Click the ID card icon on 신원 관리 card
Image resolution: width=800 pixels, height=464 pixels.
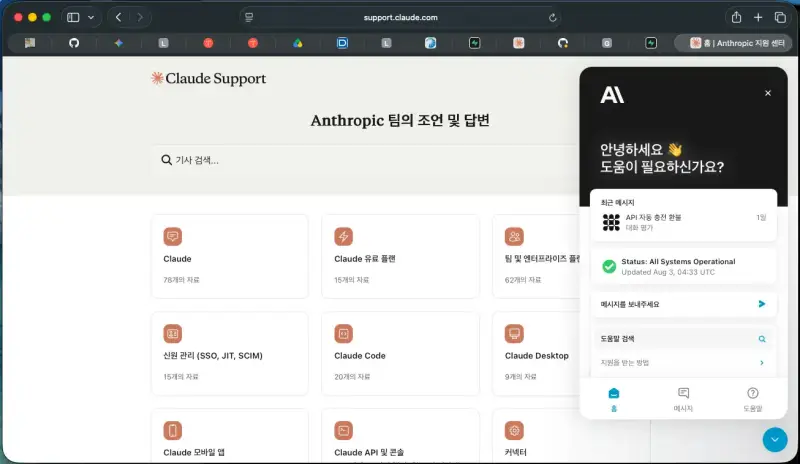coord(172,334)
